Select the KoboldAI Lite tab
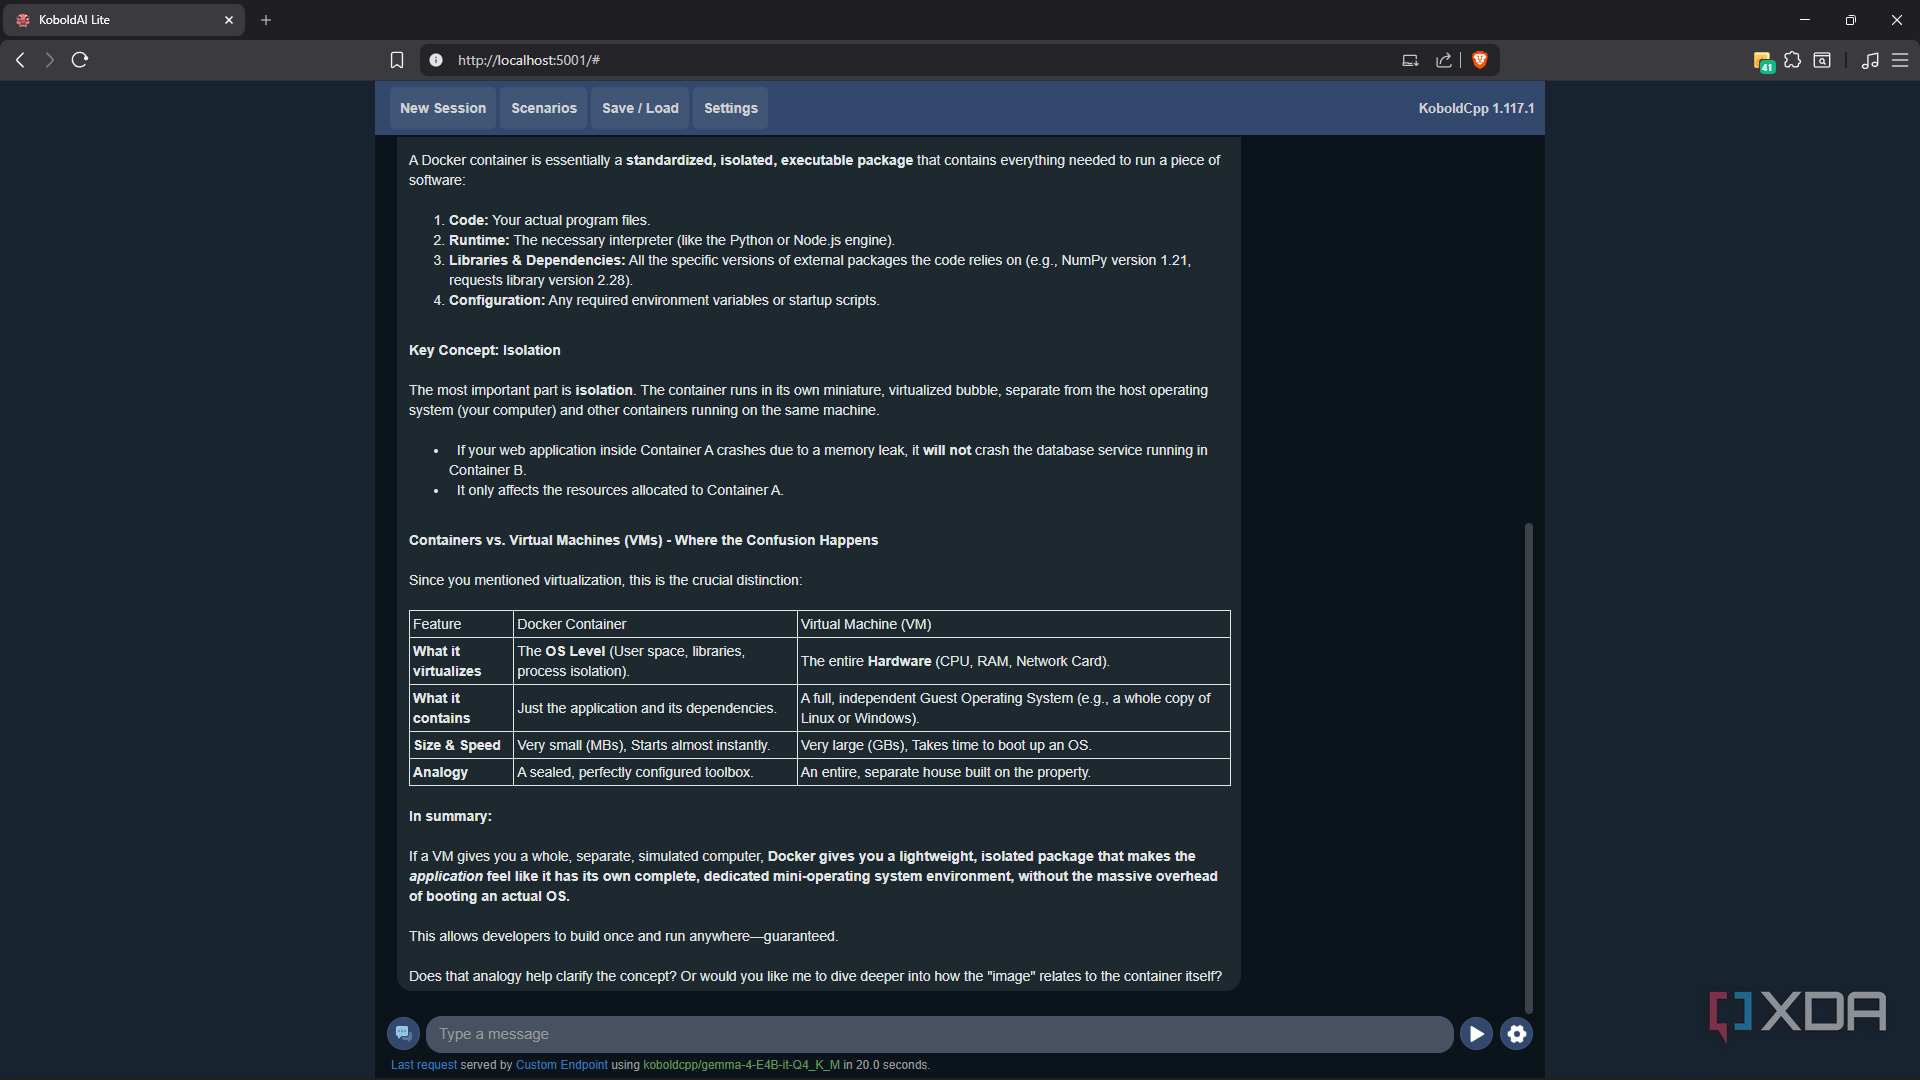Viewport: 1920px width, 1080px height. [x=125, y=20]
